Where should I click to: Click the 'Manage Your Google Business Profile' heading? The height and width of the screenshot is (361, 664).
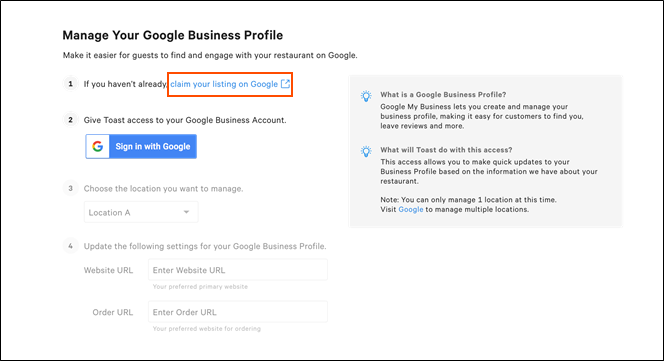(172, 35)
